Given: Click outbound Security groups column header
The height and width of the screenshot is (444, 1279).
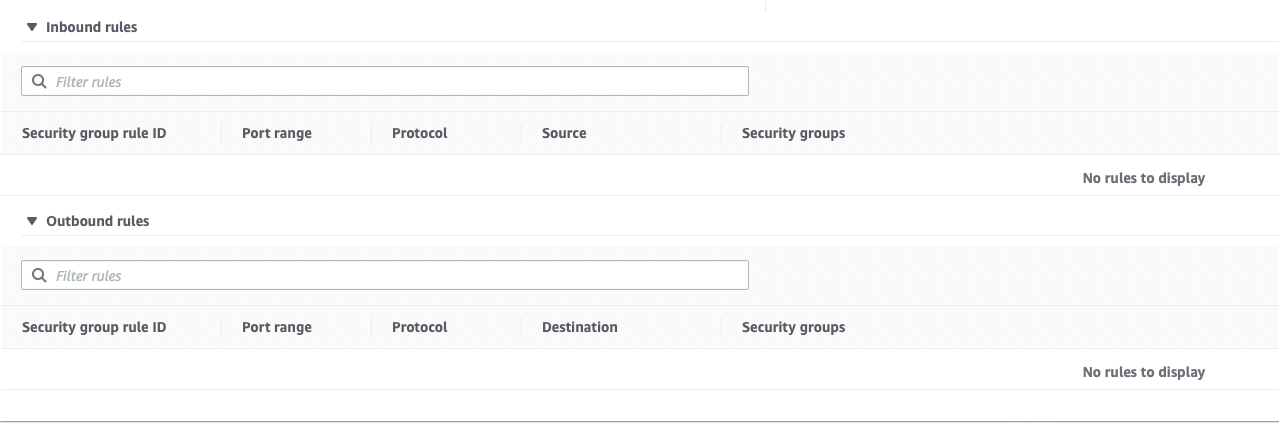Looking at the screenshot, I should point(793,327).
